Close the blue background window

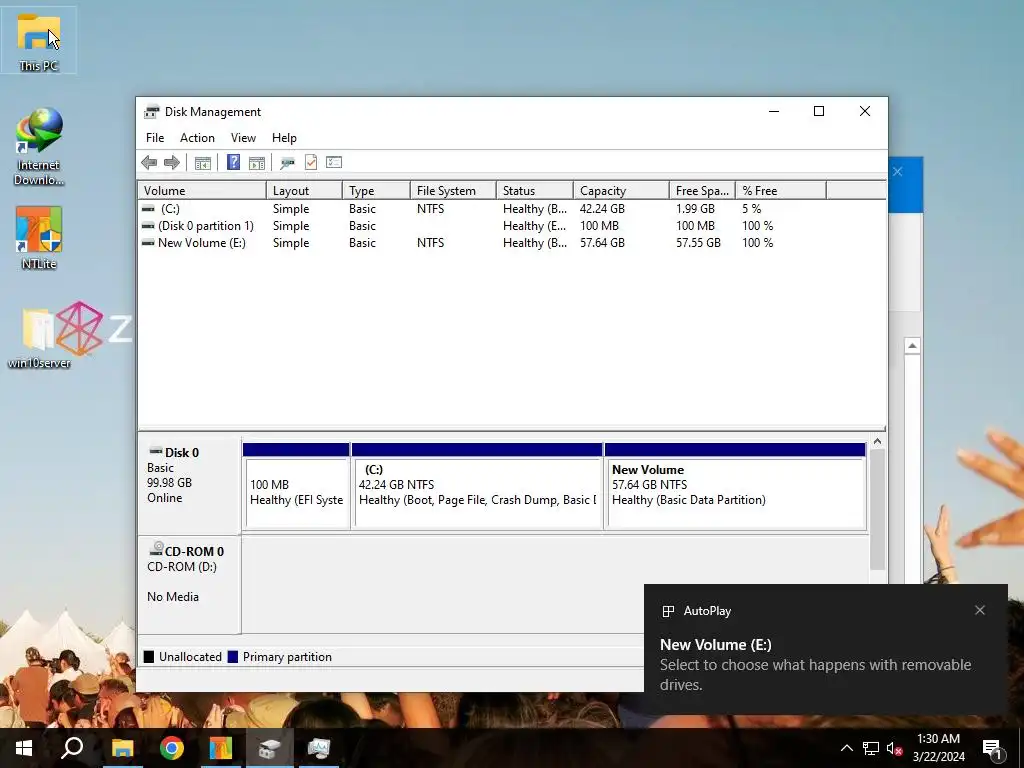[898, 172]
